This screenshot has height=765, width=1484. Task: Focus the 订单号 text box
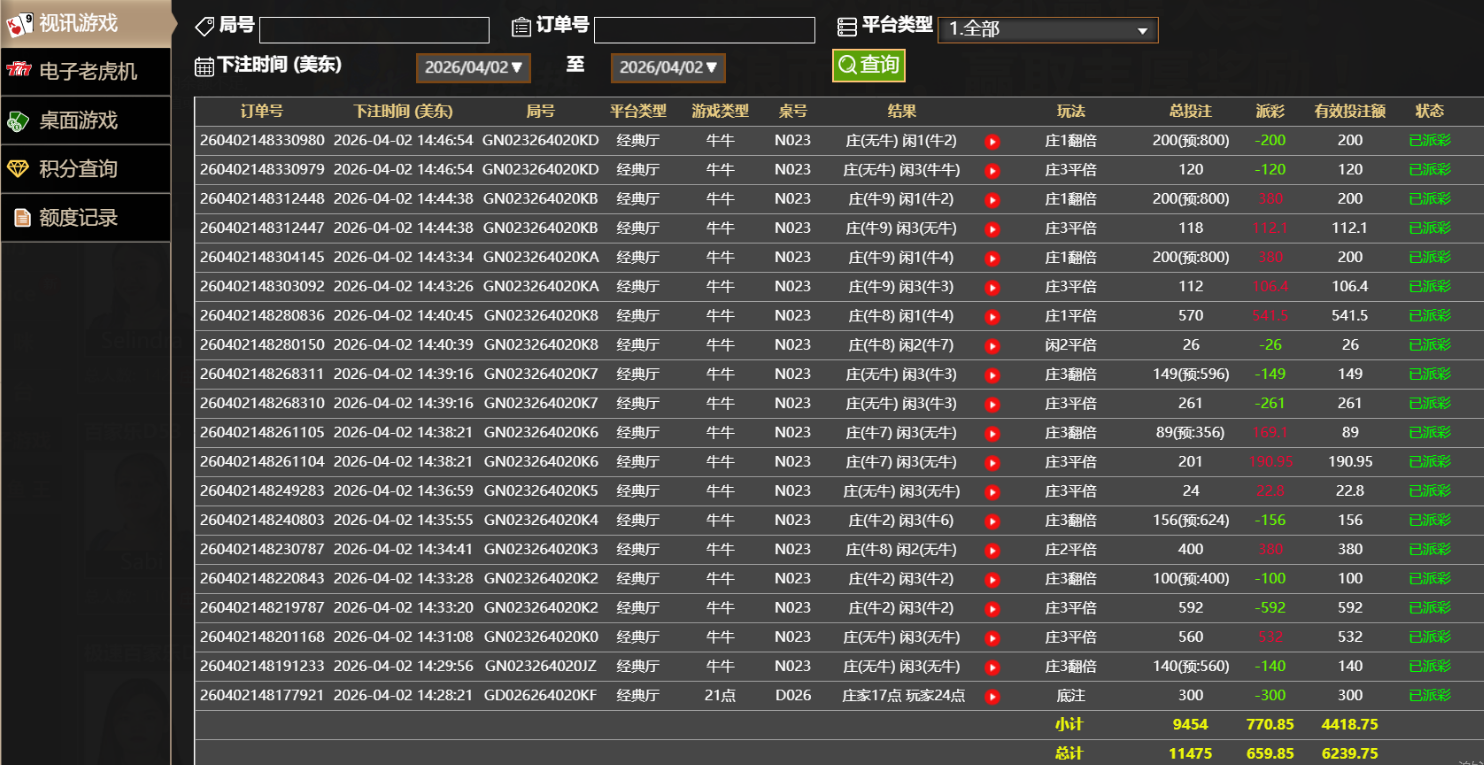tap(704, 30)
